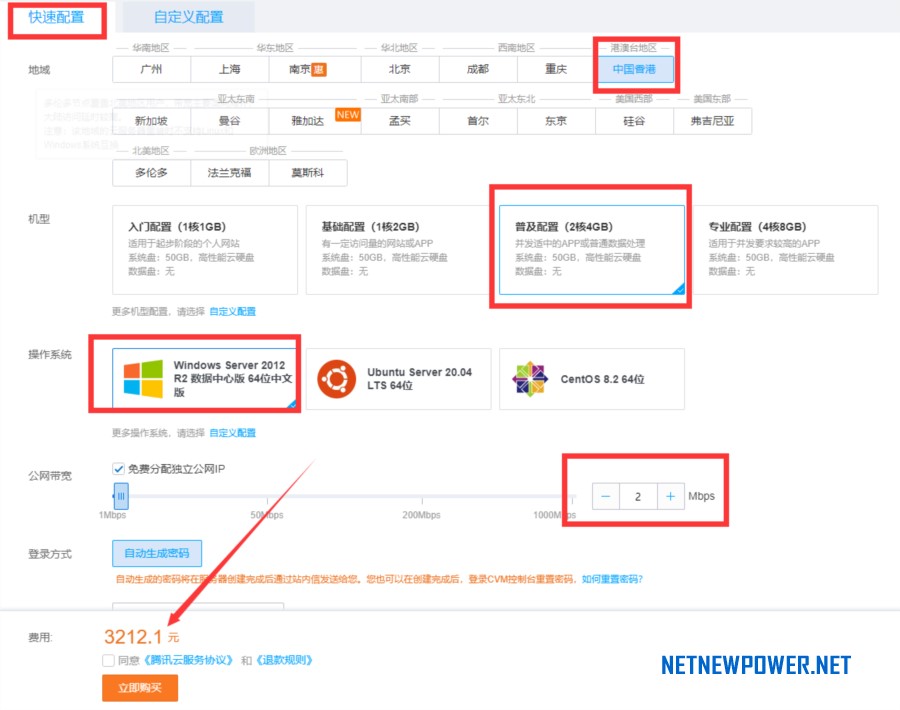Click the Ubuntu logo icon
The width and height of the screenshot is (900, 710).
point(337,379)
